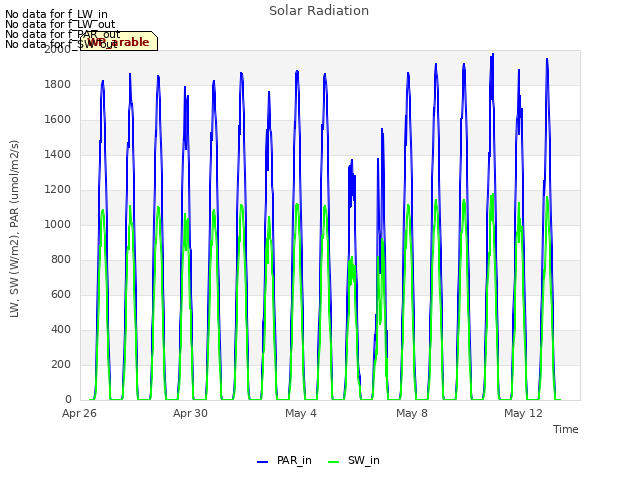The height and width of the screenshot is (480, 640).
Task: Click the blue PAR_in legend color marker
Action: pos(262,462)
